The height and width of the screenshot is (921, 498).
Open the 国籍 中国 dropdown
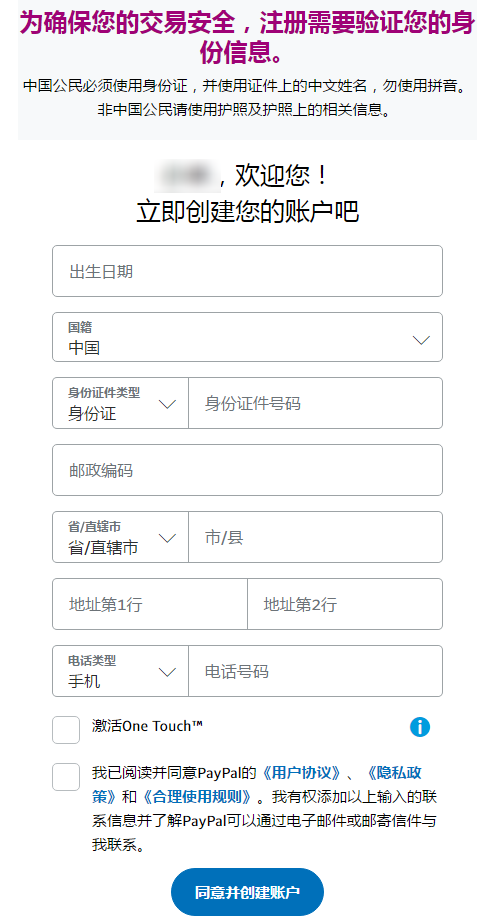[247, 337]
